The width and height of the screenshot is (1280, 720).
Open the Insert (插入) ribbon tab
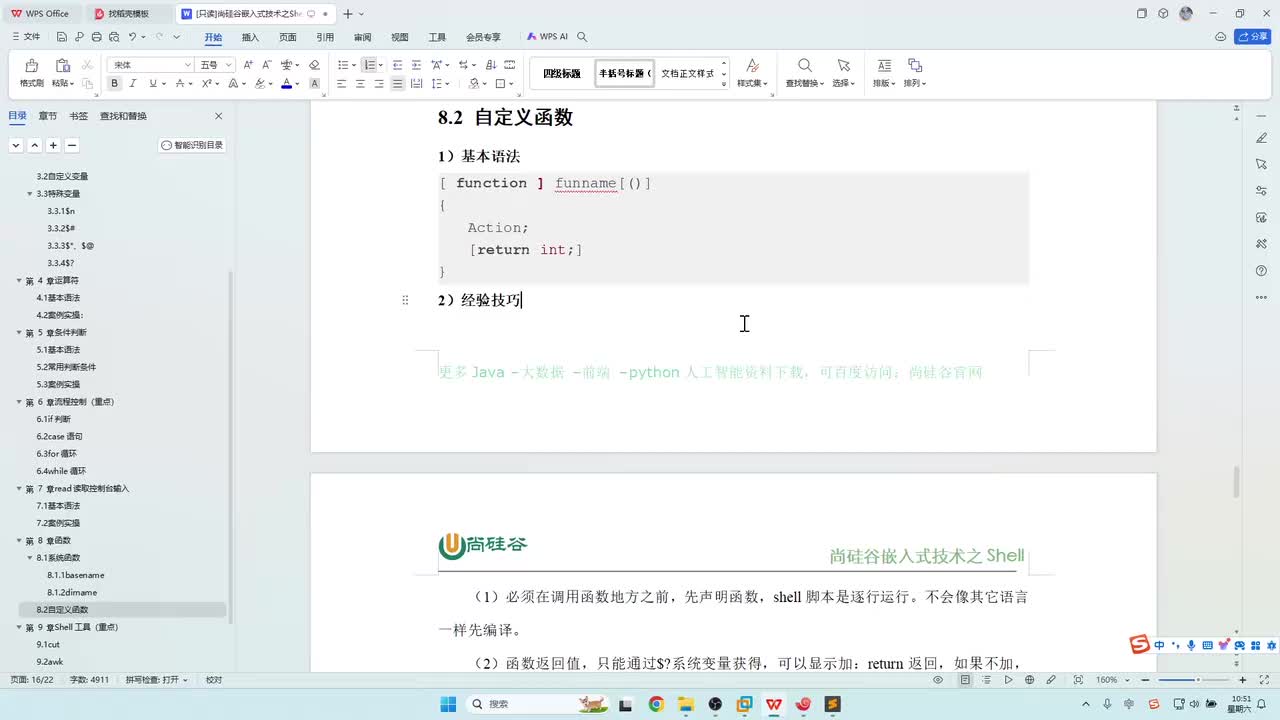pos(250,37)
